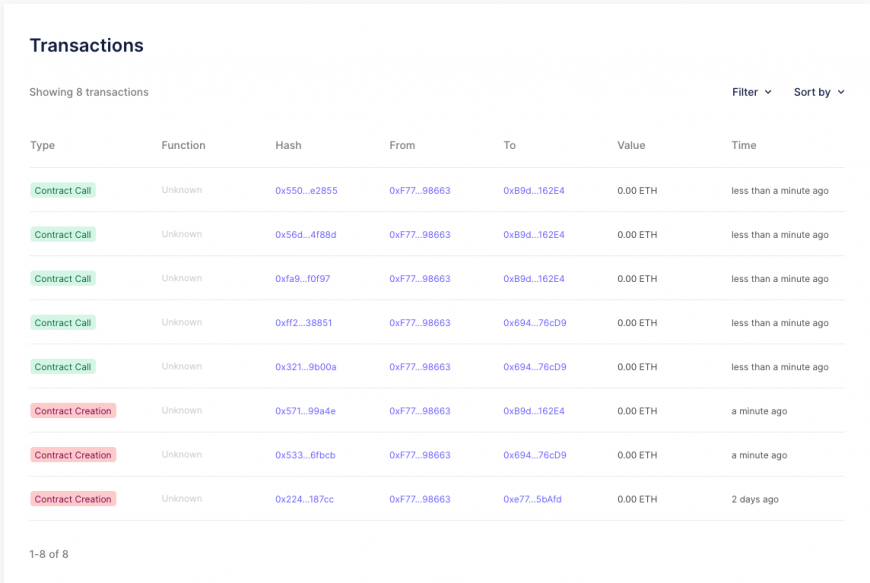Screen dimensions: 870x583
Task: Click transaction hash 0xfa9...f0f97
Action: (x=302, y=279)
